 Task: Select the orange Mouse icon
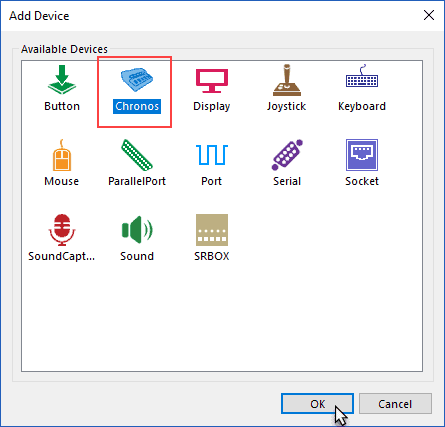click(x=62, y=155)
